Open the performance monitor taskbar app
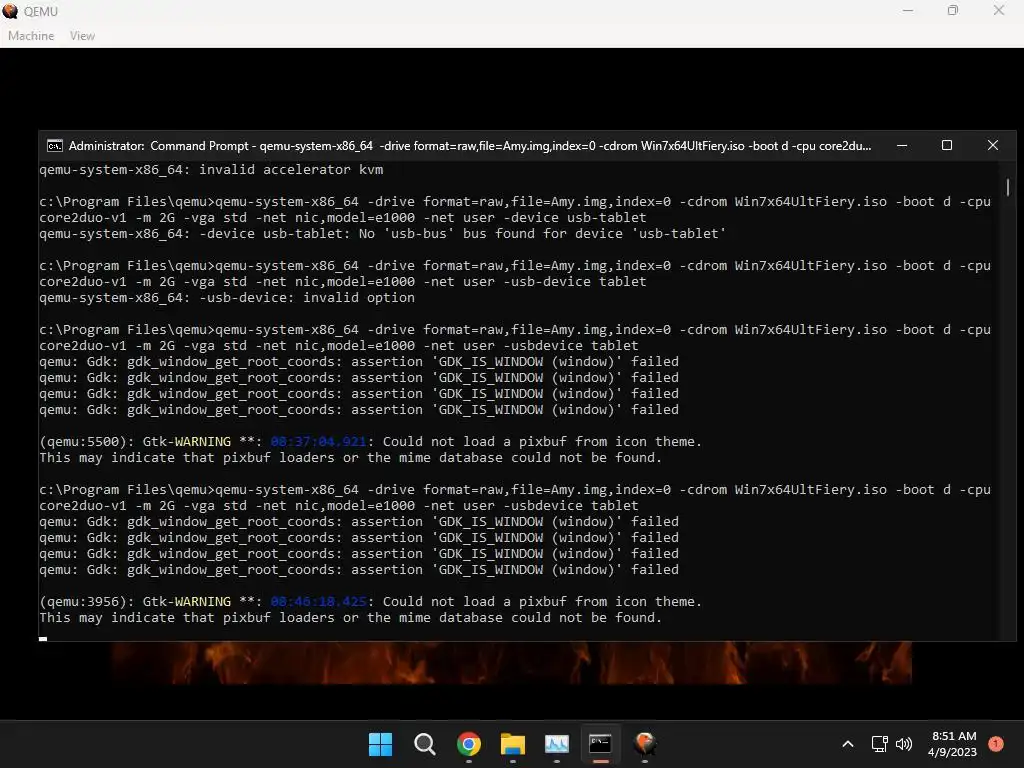1024x768 pixels. pyautogui.click(x=556, y=744)
